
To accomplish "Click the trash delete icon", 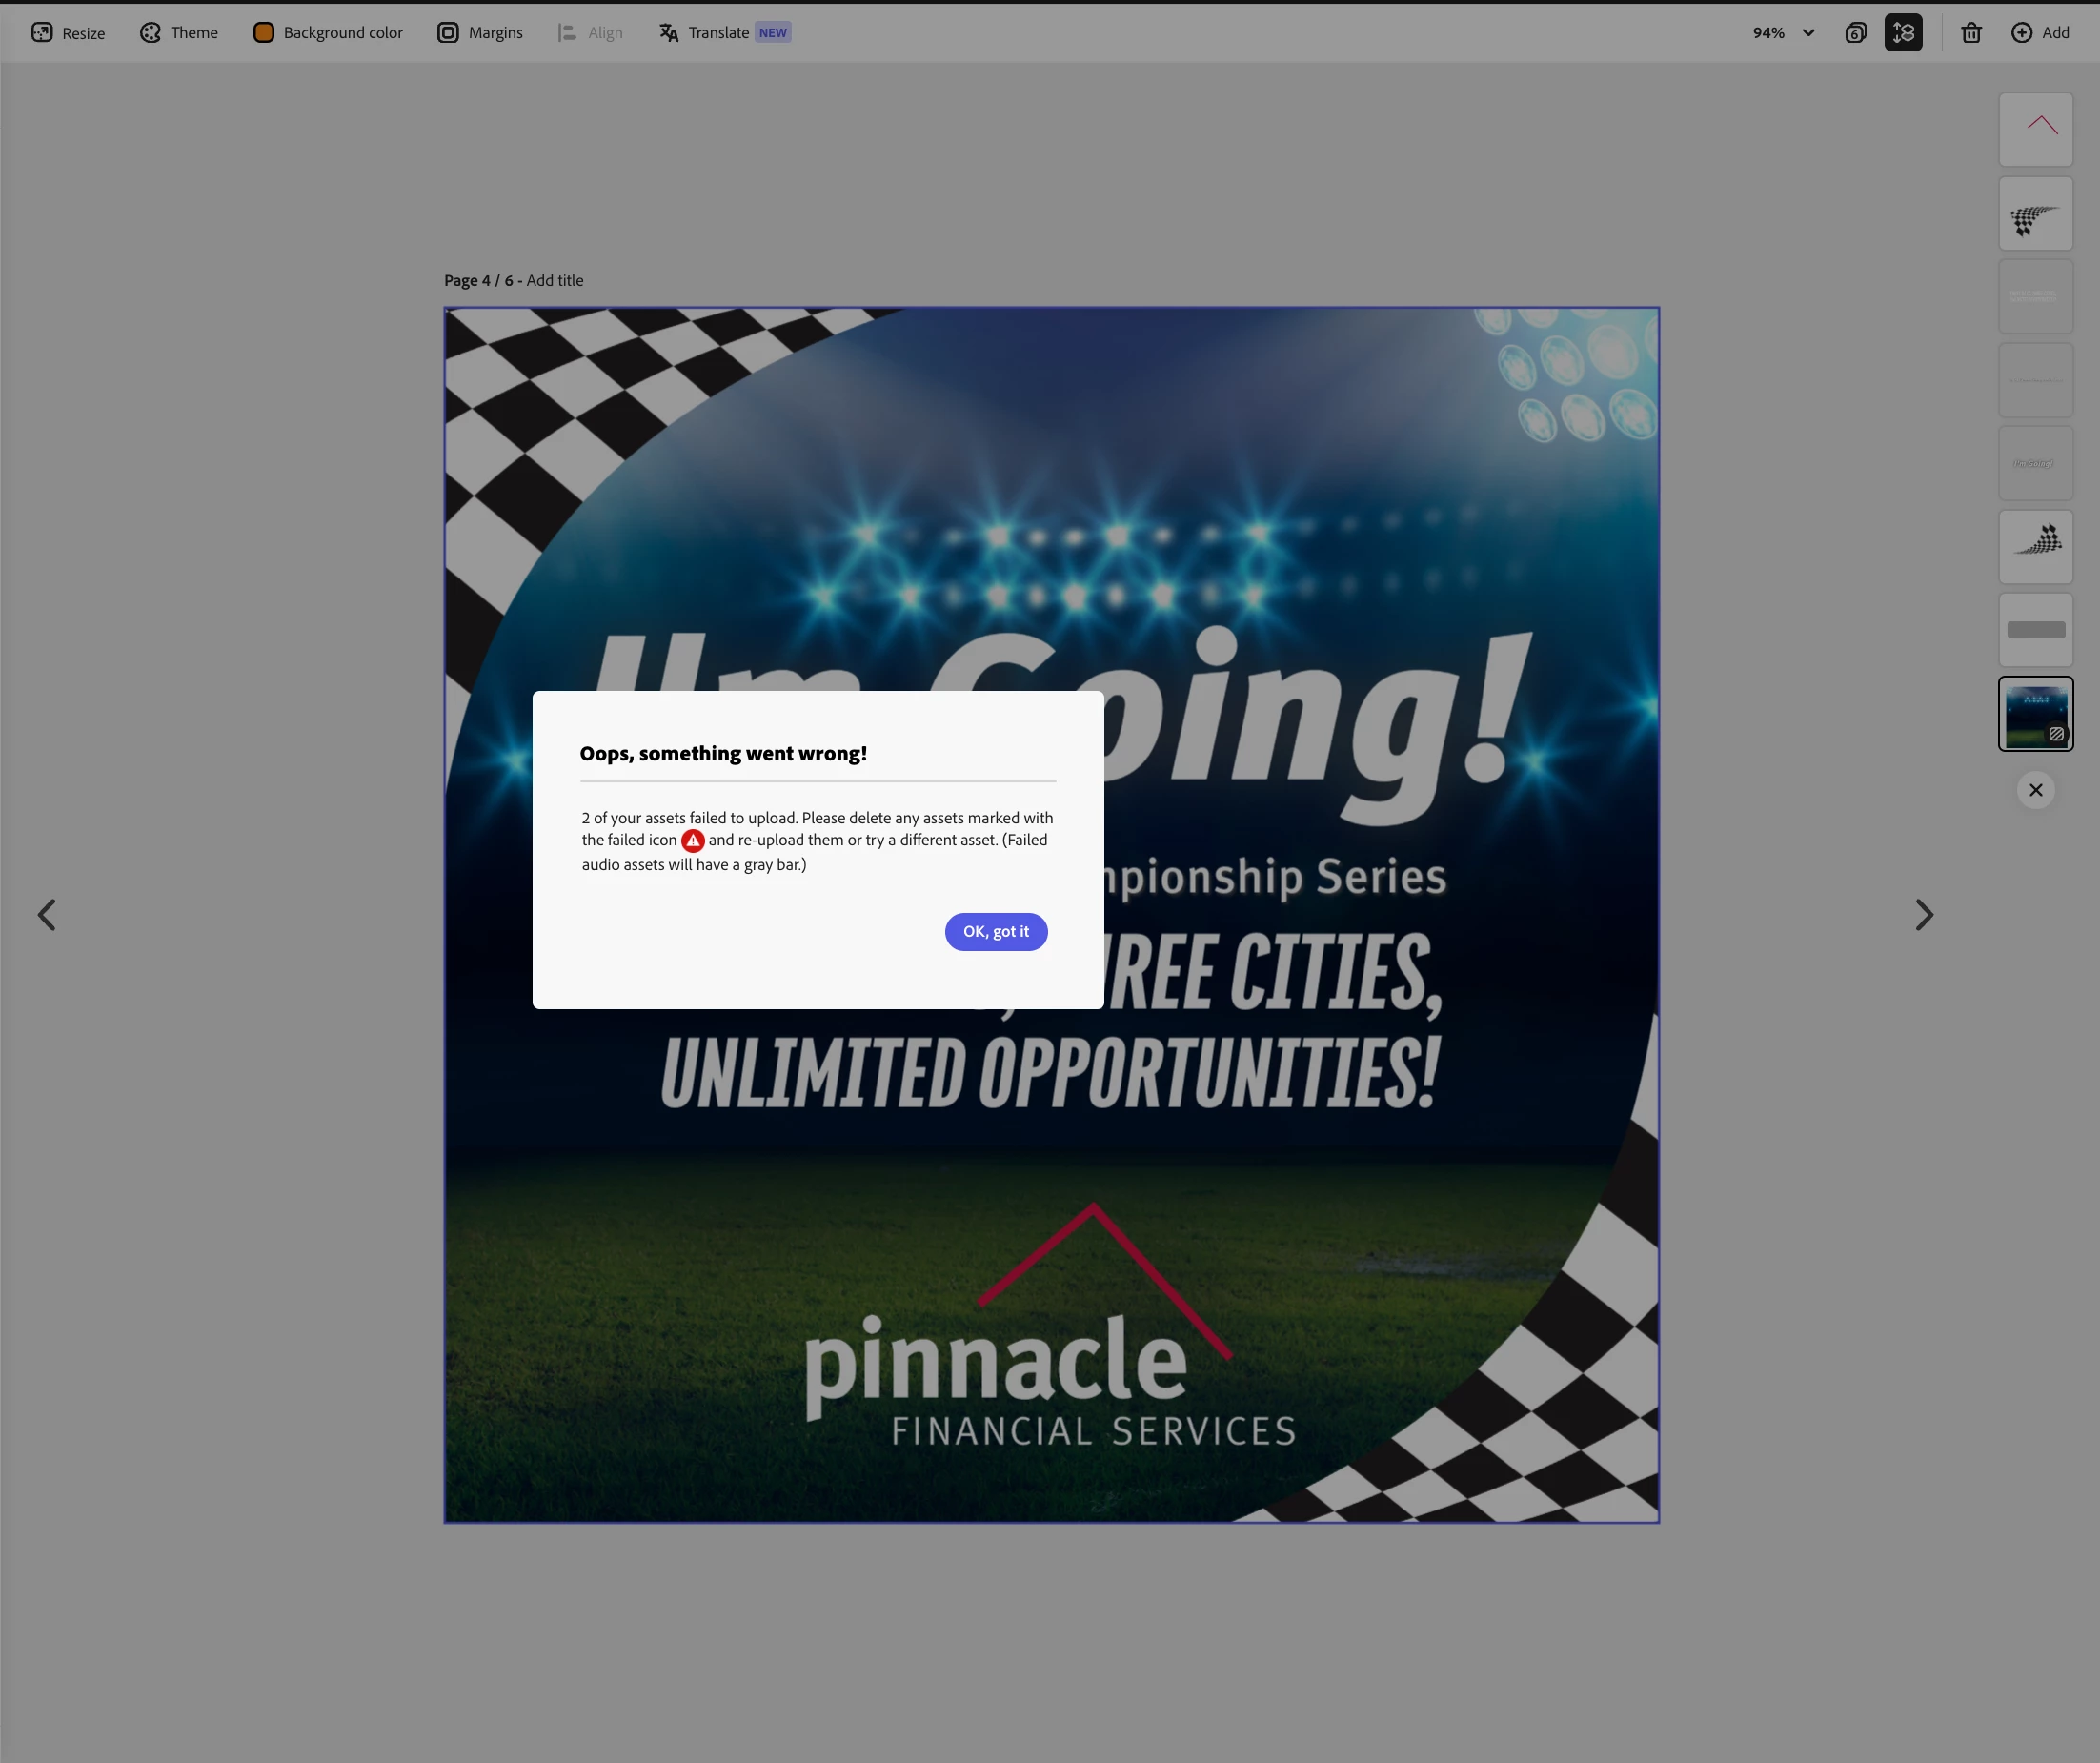I will point(1971,33).
